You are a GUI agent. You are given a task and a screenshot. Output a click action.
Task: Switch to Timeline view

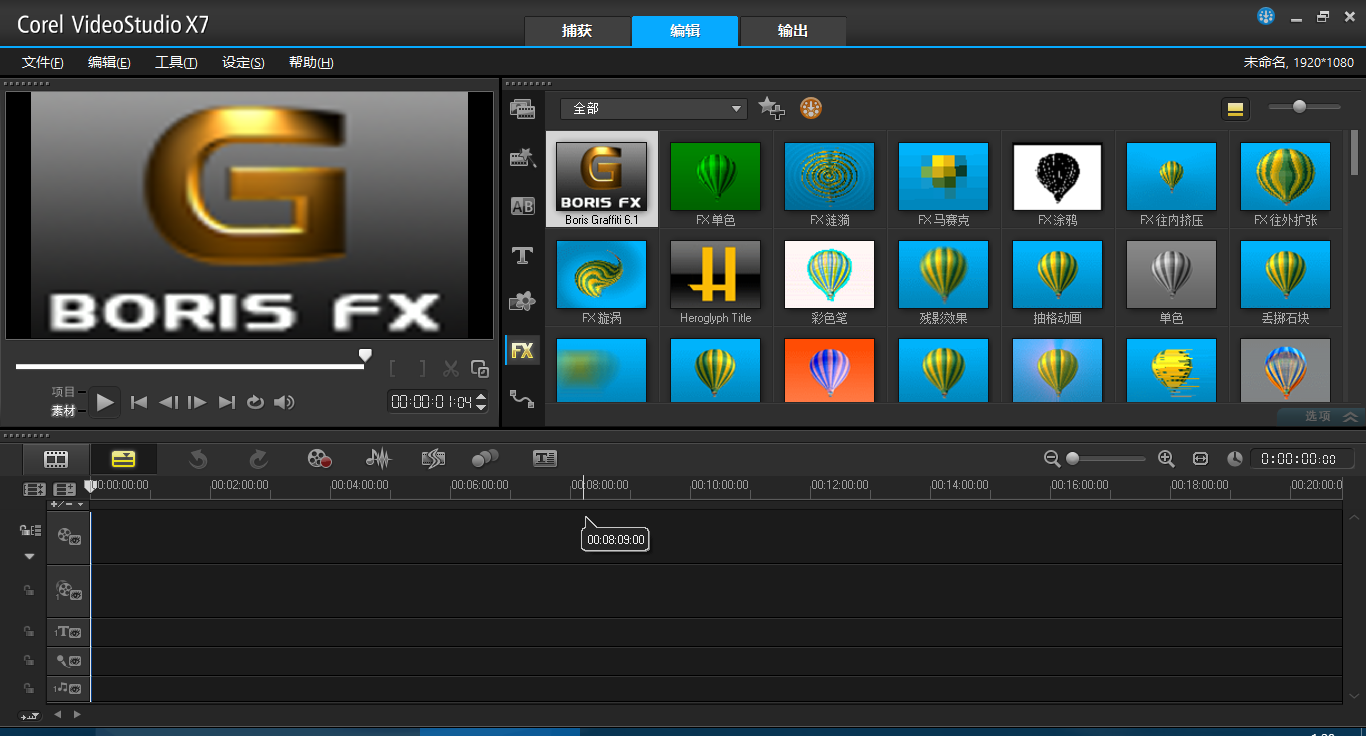123,459
